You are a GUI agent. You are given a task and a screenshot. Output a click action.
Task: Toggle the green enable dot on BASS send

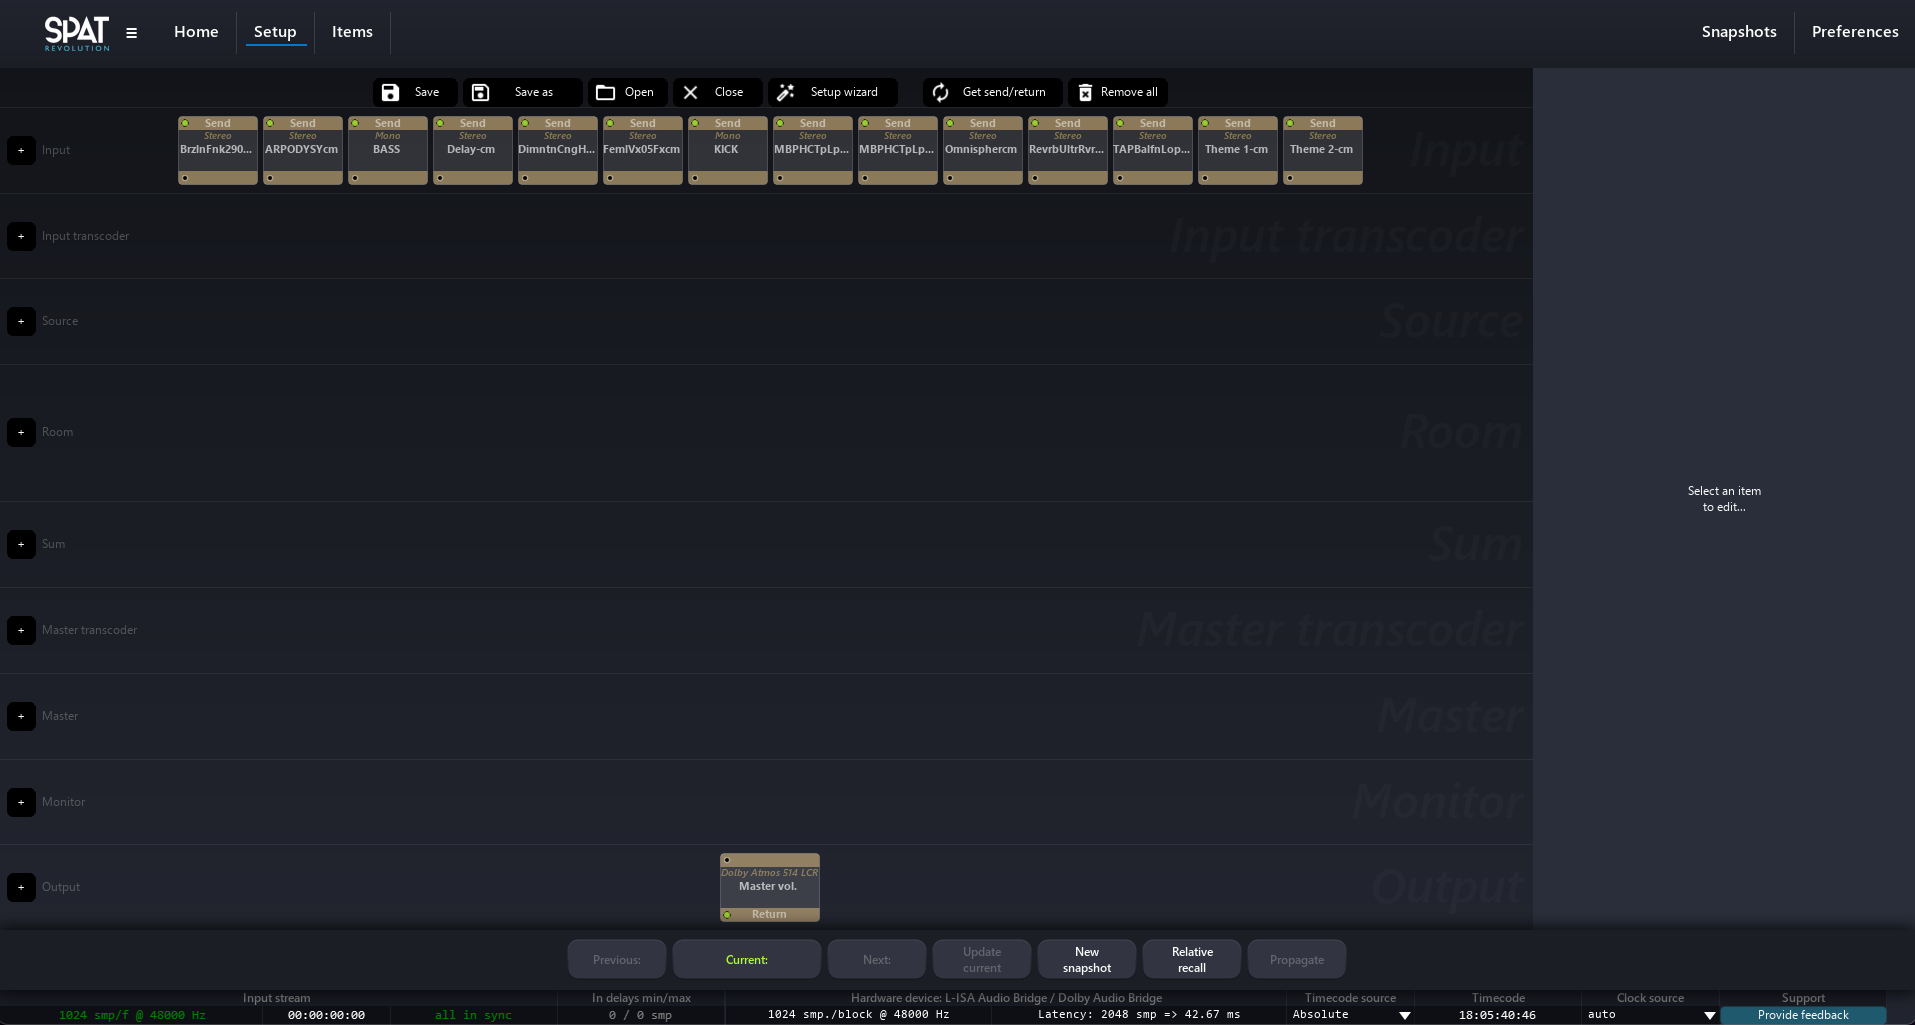tap(355, 123)
